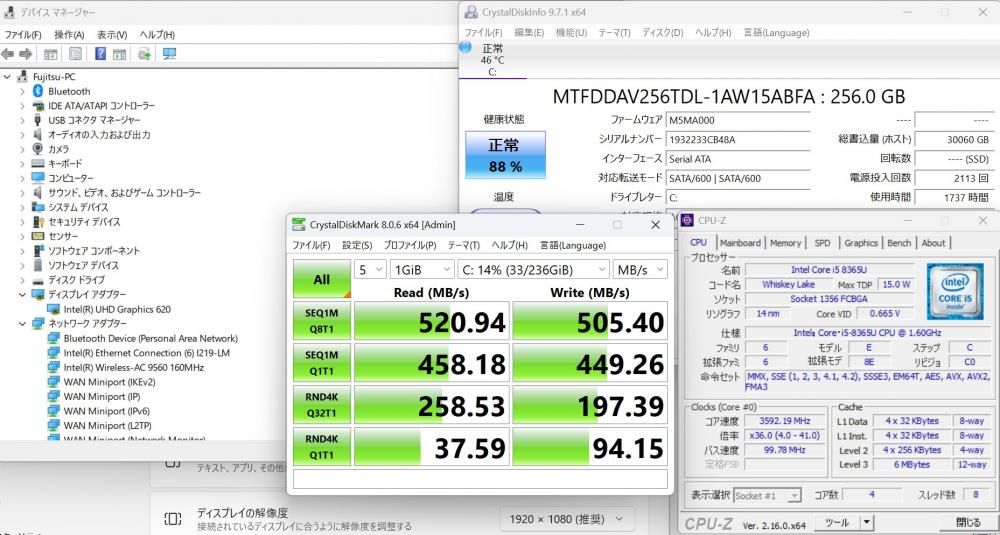The height and width of the screenshot is (535, 1000).
Task: Click the update driver toolbar icon
Action: (x=144, y=54)
